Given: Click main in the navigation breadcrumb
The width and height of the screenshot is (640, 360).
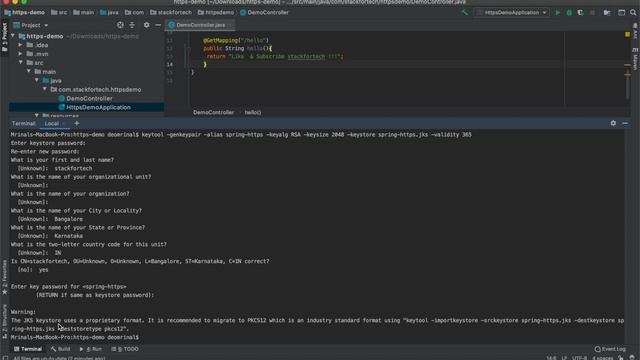Looking at the screenshot, I should (83, 13).
